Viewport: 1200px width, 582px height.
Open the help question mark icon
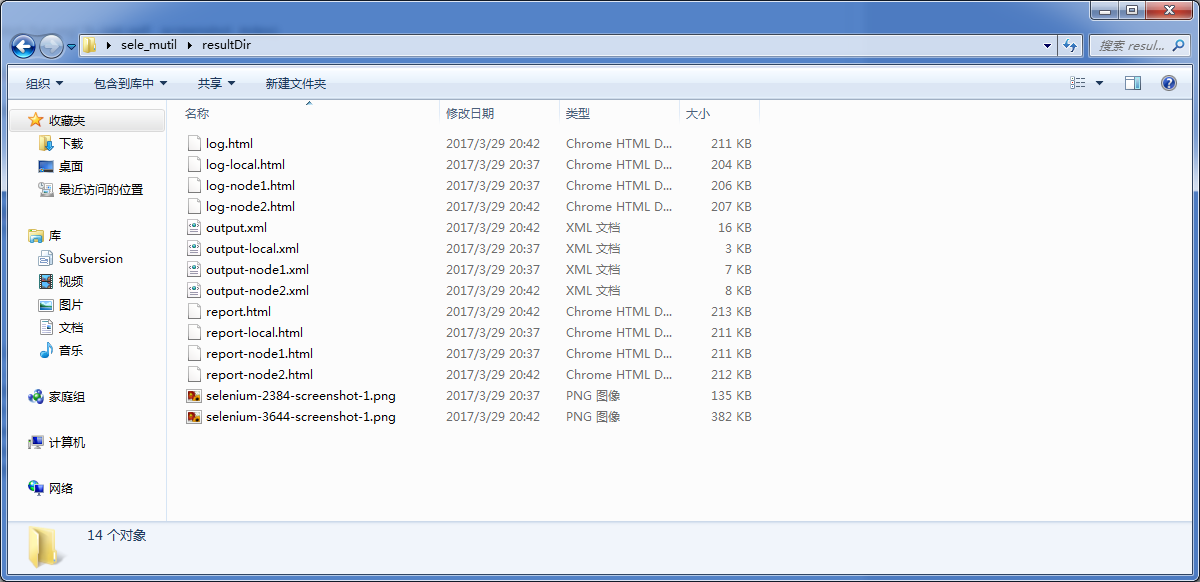coord(1168,84)
